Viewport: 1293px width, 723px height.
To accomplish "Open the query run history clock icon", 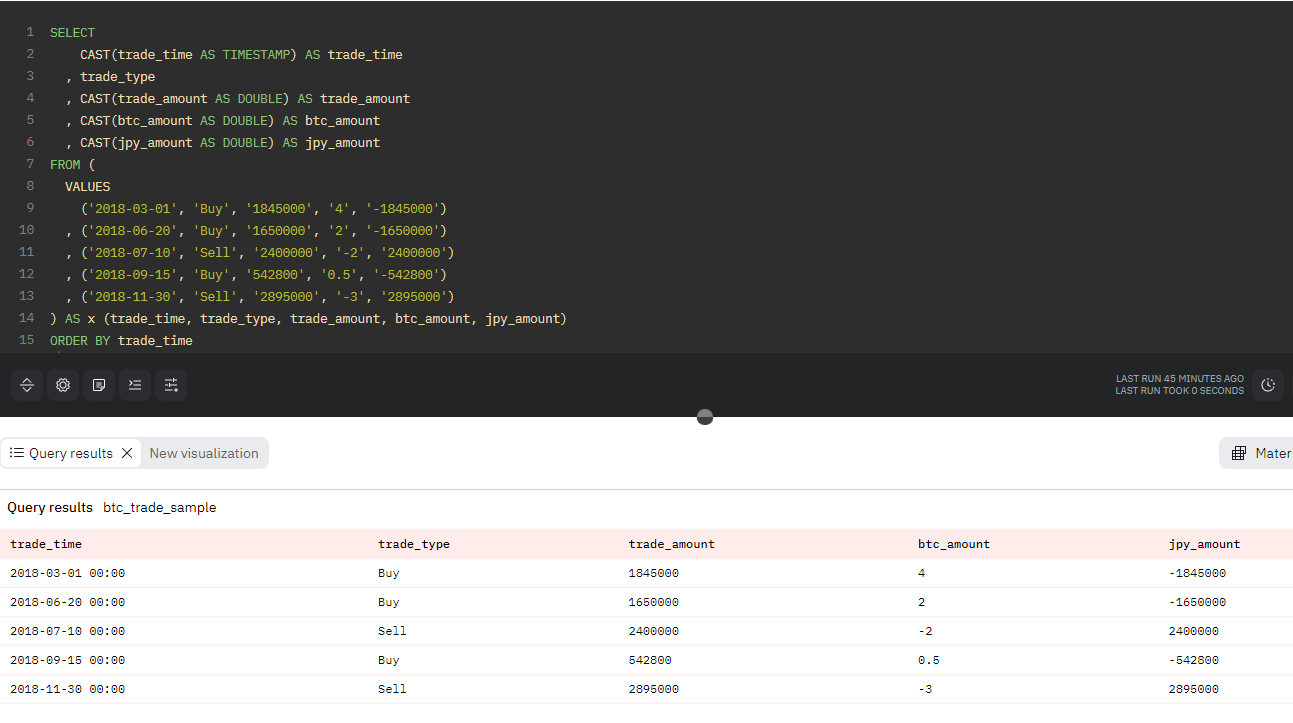I will pos(1268,385).
